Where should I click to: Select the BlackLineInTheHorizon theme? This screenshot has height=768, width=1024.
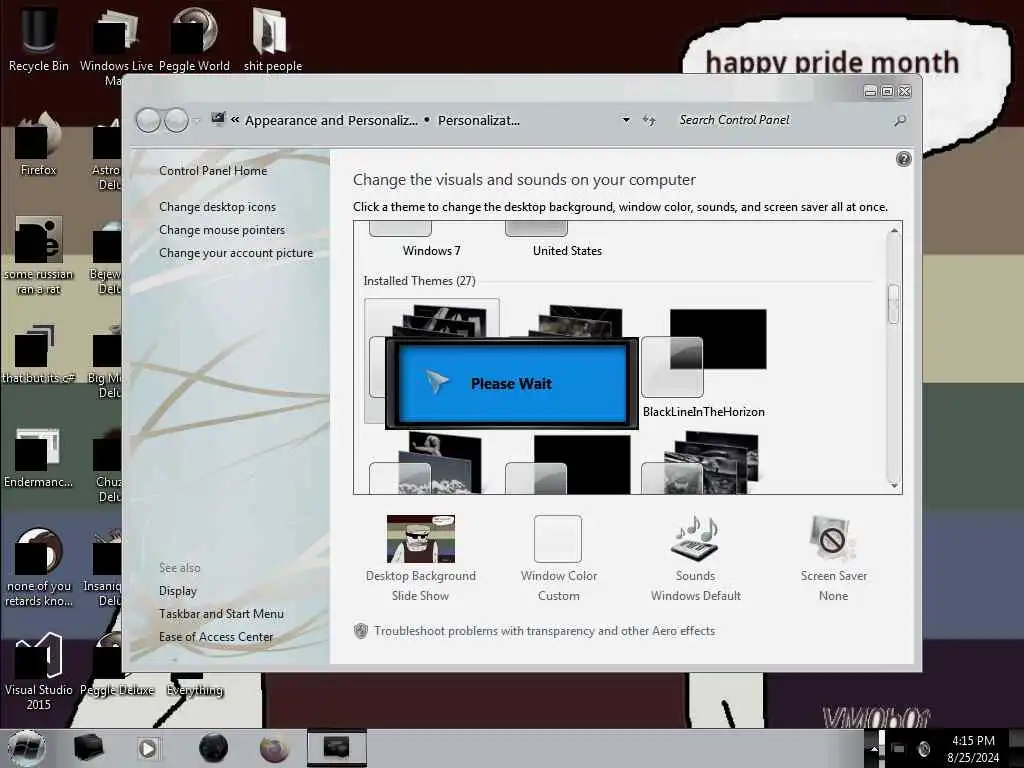coord(704,363)
